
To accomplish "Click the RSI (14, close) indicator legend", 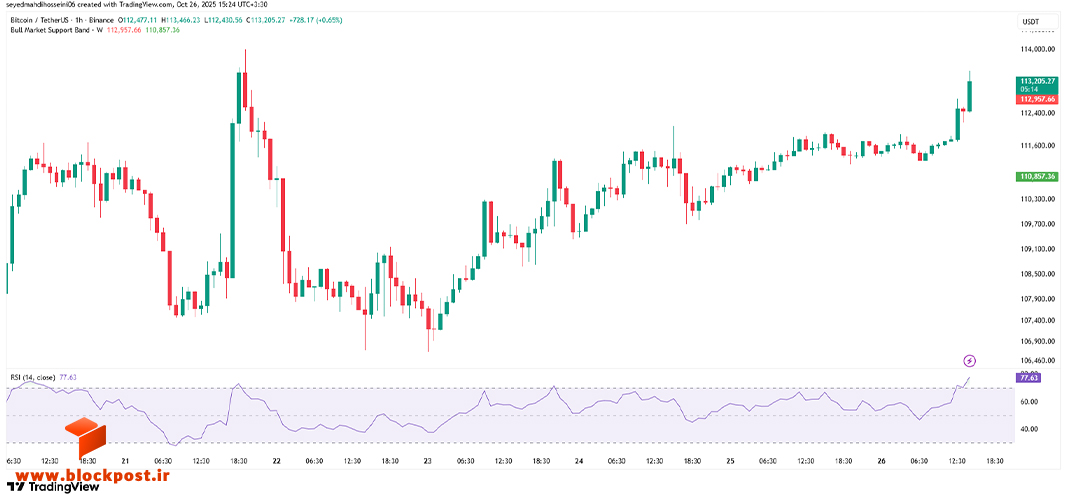I will (x=33, y=377).
